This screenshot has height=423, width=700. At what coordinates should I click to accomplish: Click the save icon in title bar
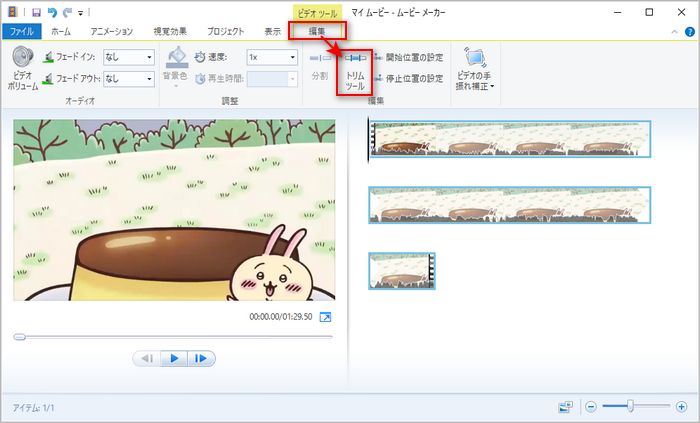(x=34, y=12)
